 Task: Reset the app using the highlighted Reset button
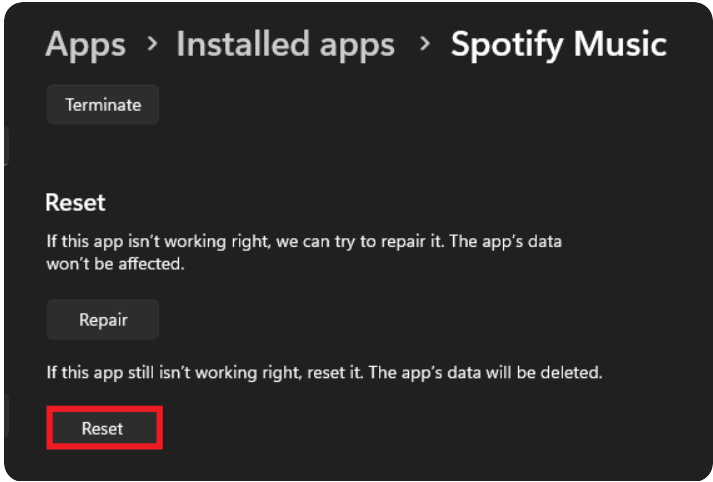(x=103, y=429)
